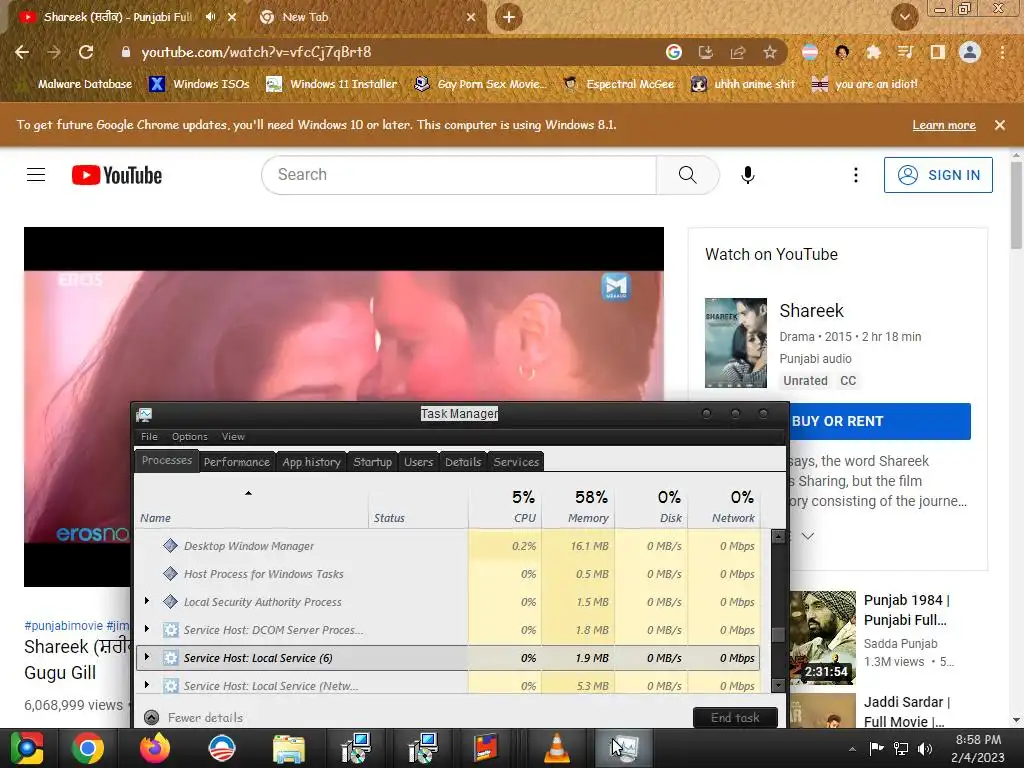
Task: Open YouTube settings three-dot icon
Action: point(856,174)
